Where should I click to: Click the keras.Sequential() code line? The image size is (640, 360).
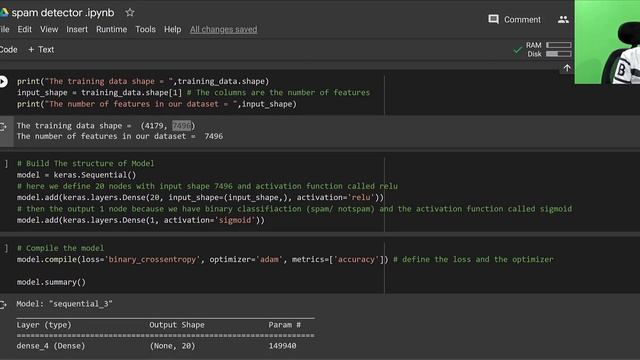76,175
